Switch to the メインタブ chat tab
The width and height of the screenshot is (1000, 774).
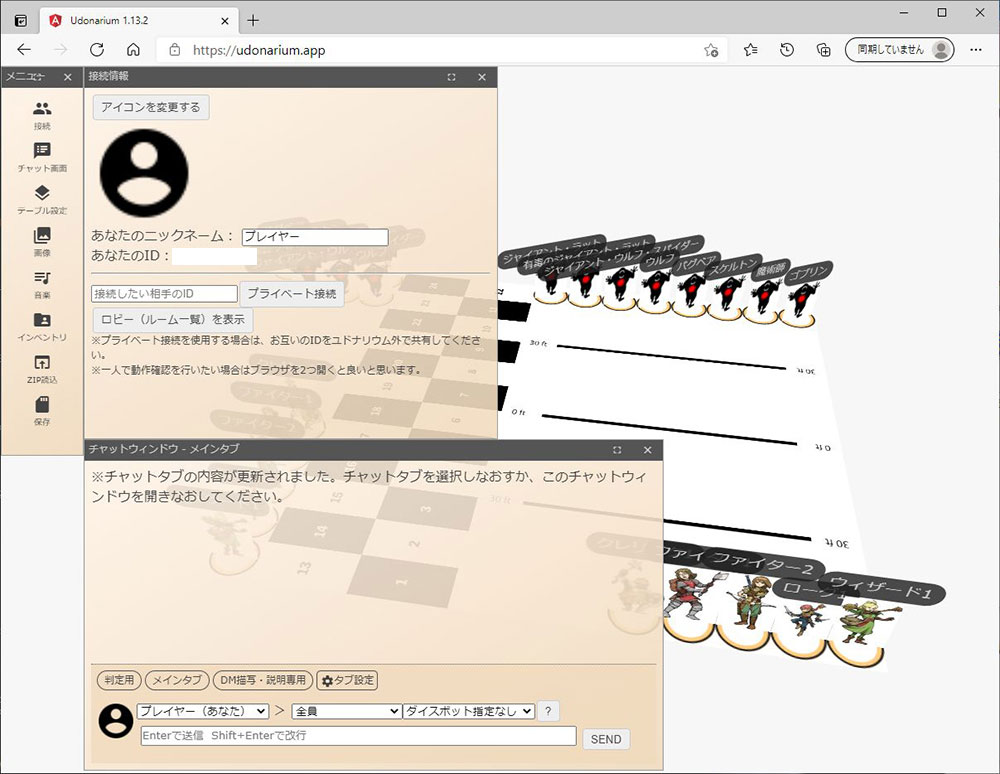(177, 680)
